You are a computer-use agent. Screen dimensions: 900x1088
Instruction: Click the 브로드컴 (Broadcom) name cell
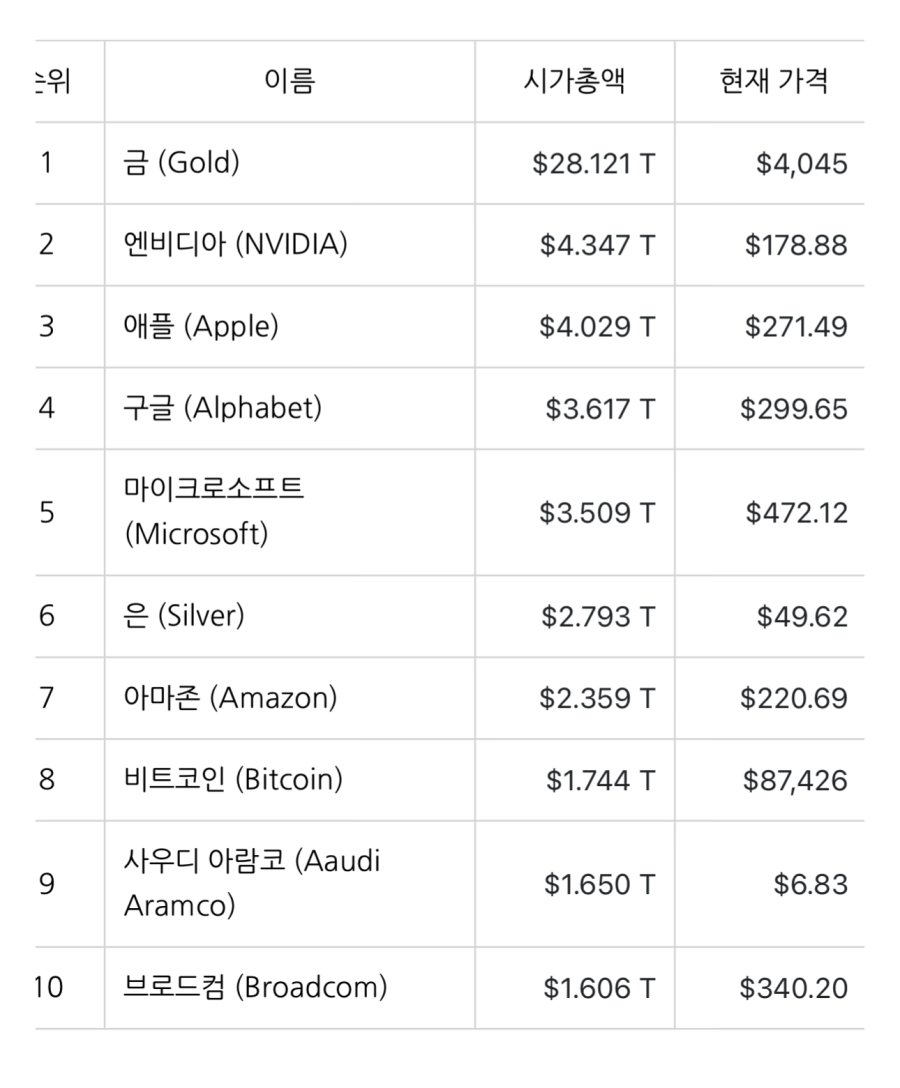point(255,988)
